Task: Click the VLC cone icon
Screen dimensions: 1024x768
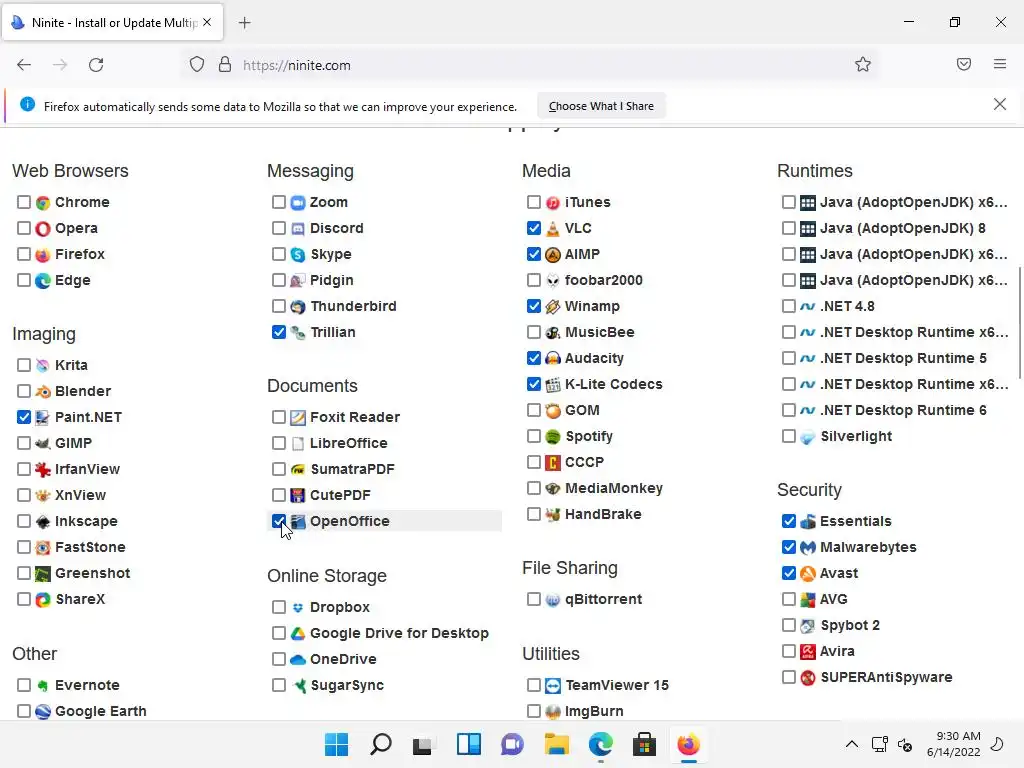Action: tap(552, 229)
